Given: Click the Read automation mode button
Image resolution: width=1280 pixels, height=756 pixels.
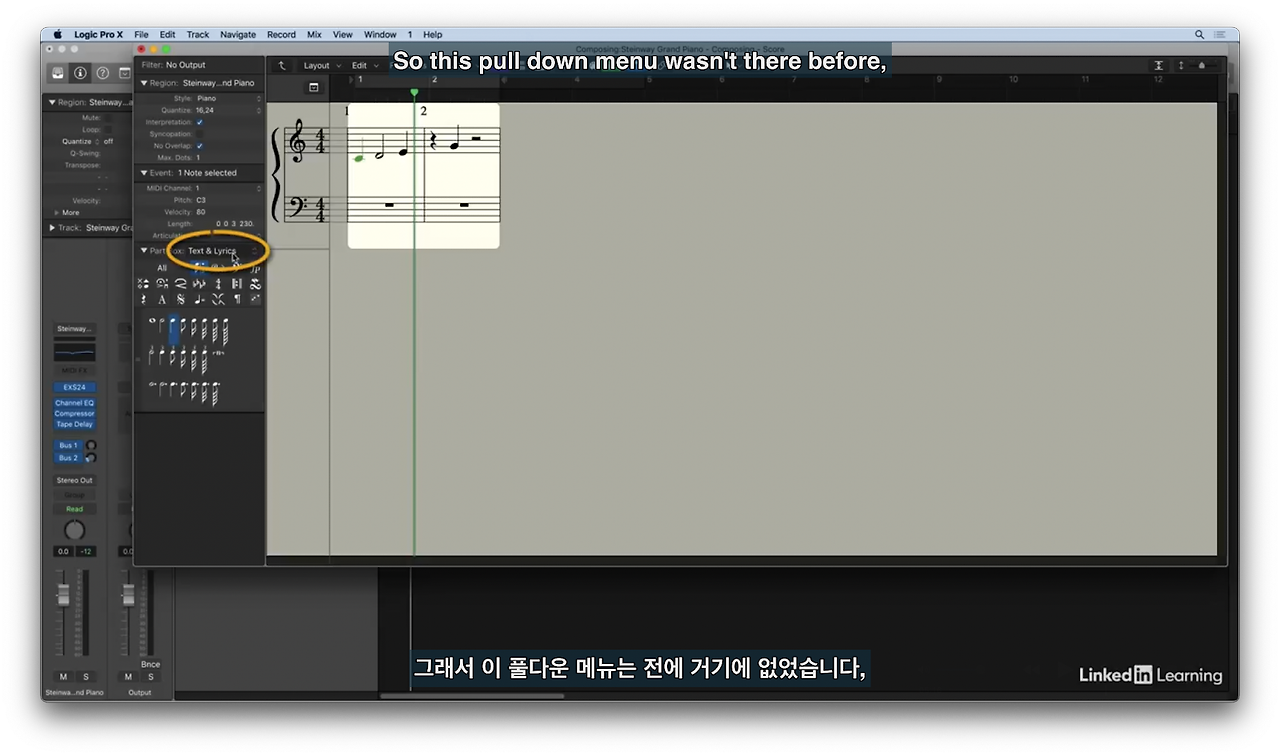Looking at the screenshot, I should pos(74,509).
